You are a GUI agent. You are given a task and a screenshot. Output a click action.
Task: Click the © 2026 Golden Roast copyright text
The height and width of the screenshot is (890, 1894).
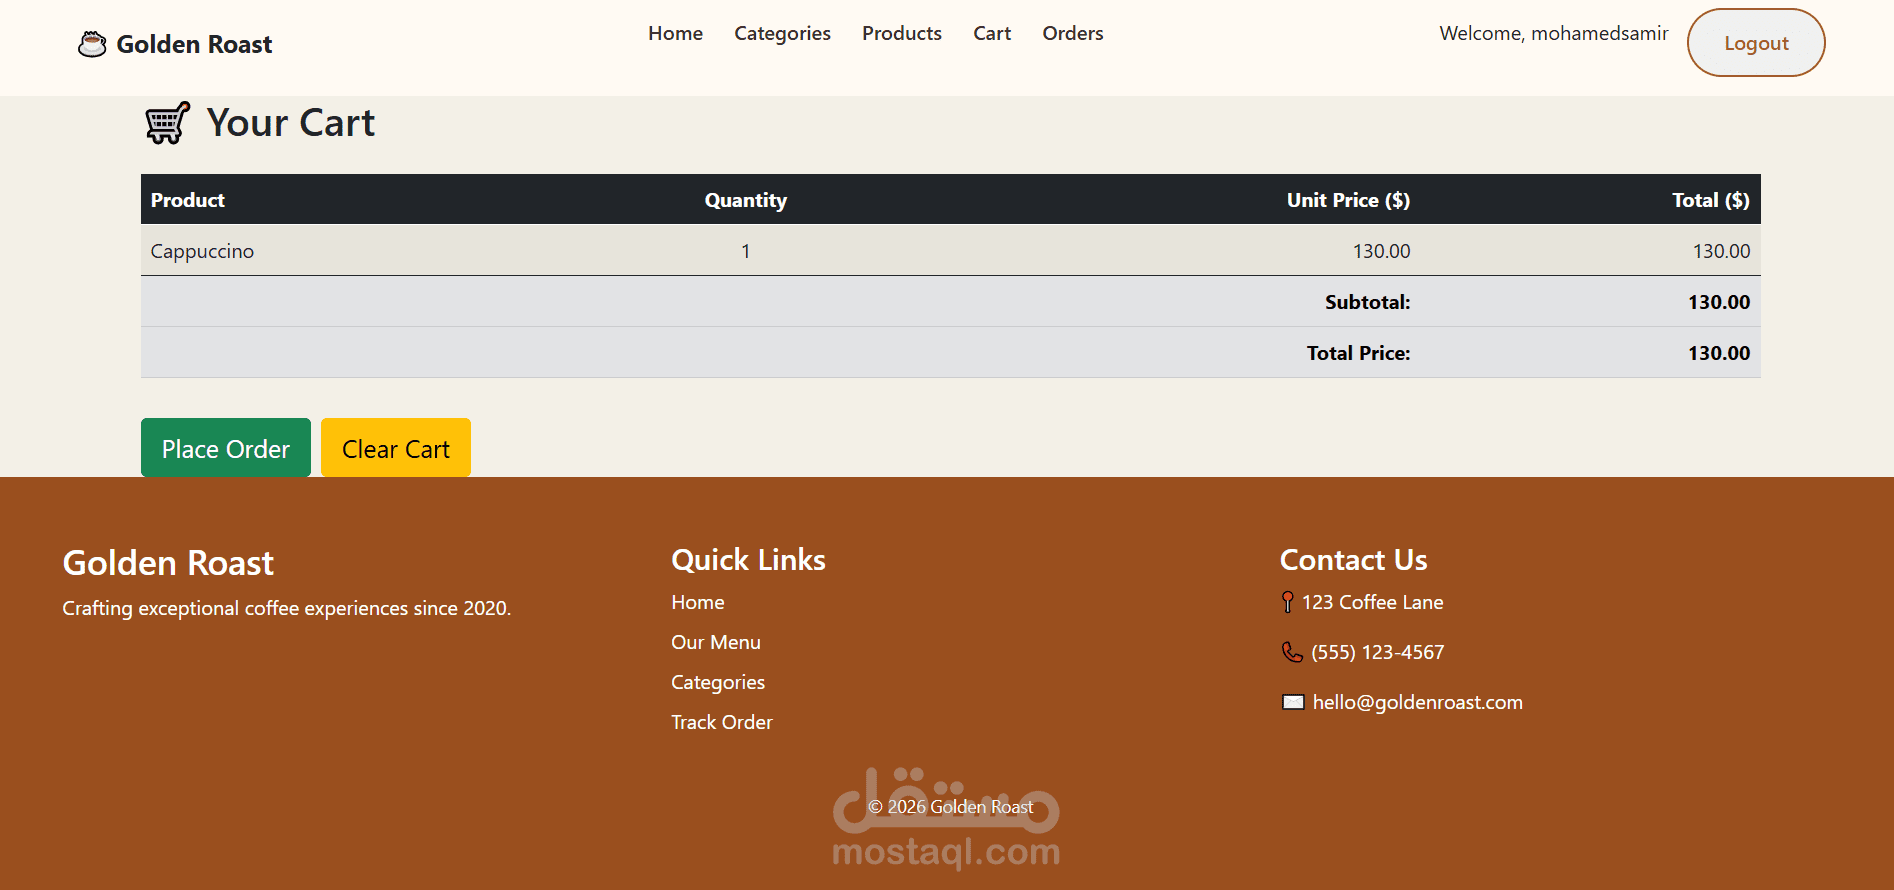950,807
